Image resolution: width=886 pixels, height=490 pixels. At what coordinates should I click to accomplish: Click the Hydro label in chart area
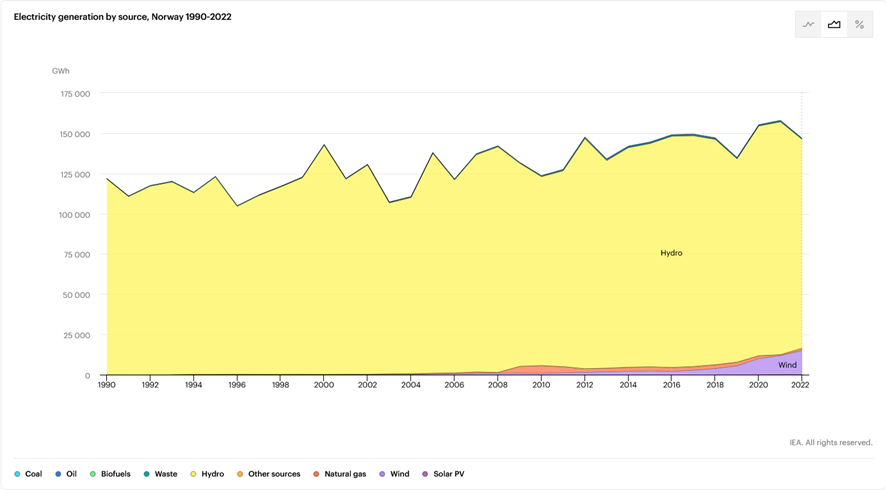671,253
